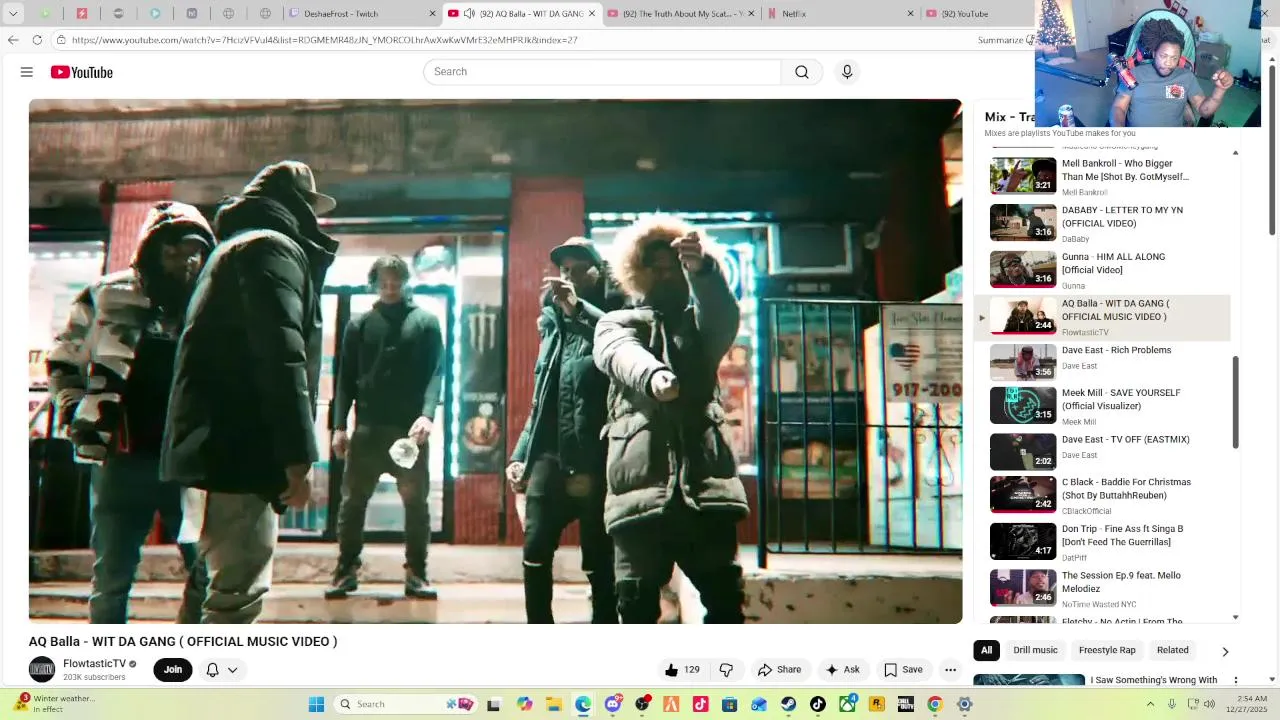Open Google Chrome from taskbar
Image resolution: width=1280 pixels, height=720 pixels.
[x=935, y=704]
